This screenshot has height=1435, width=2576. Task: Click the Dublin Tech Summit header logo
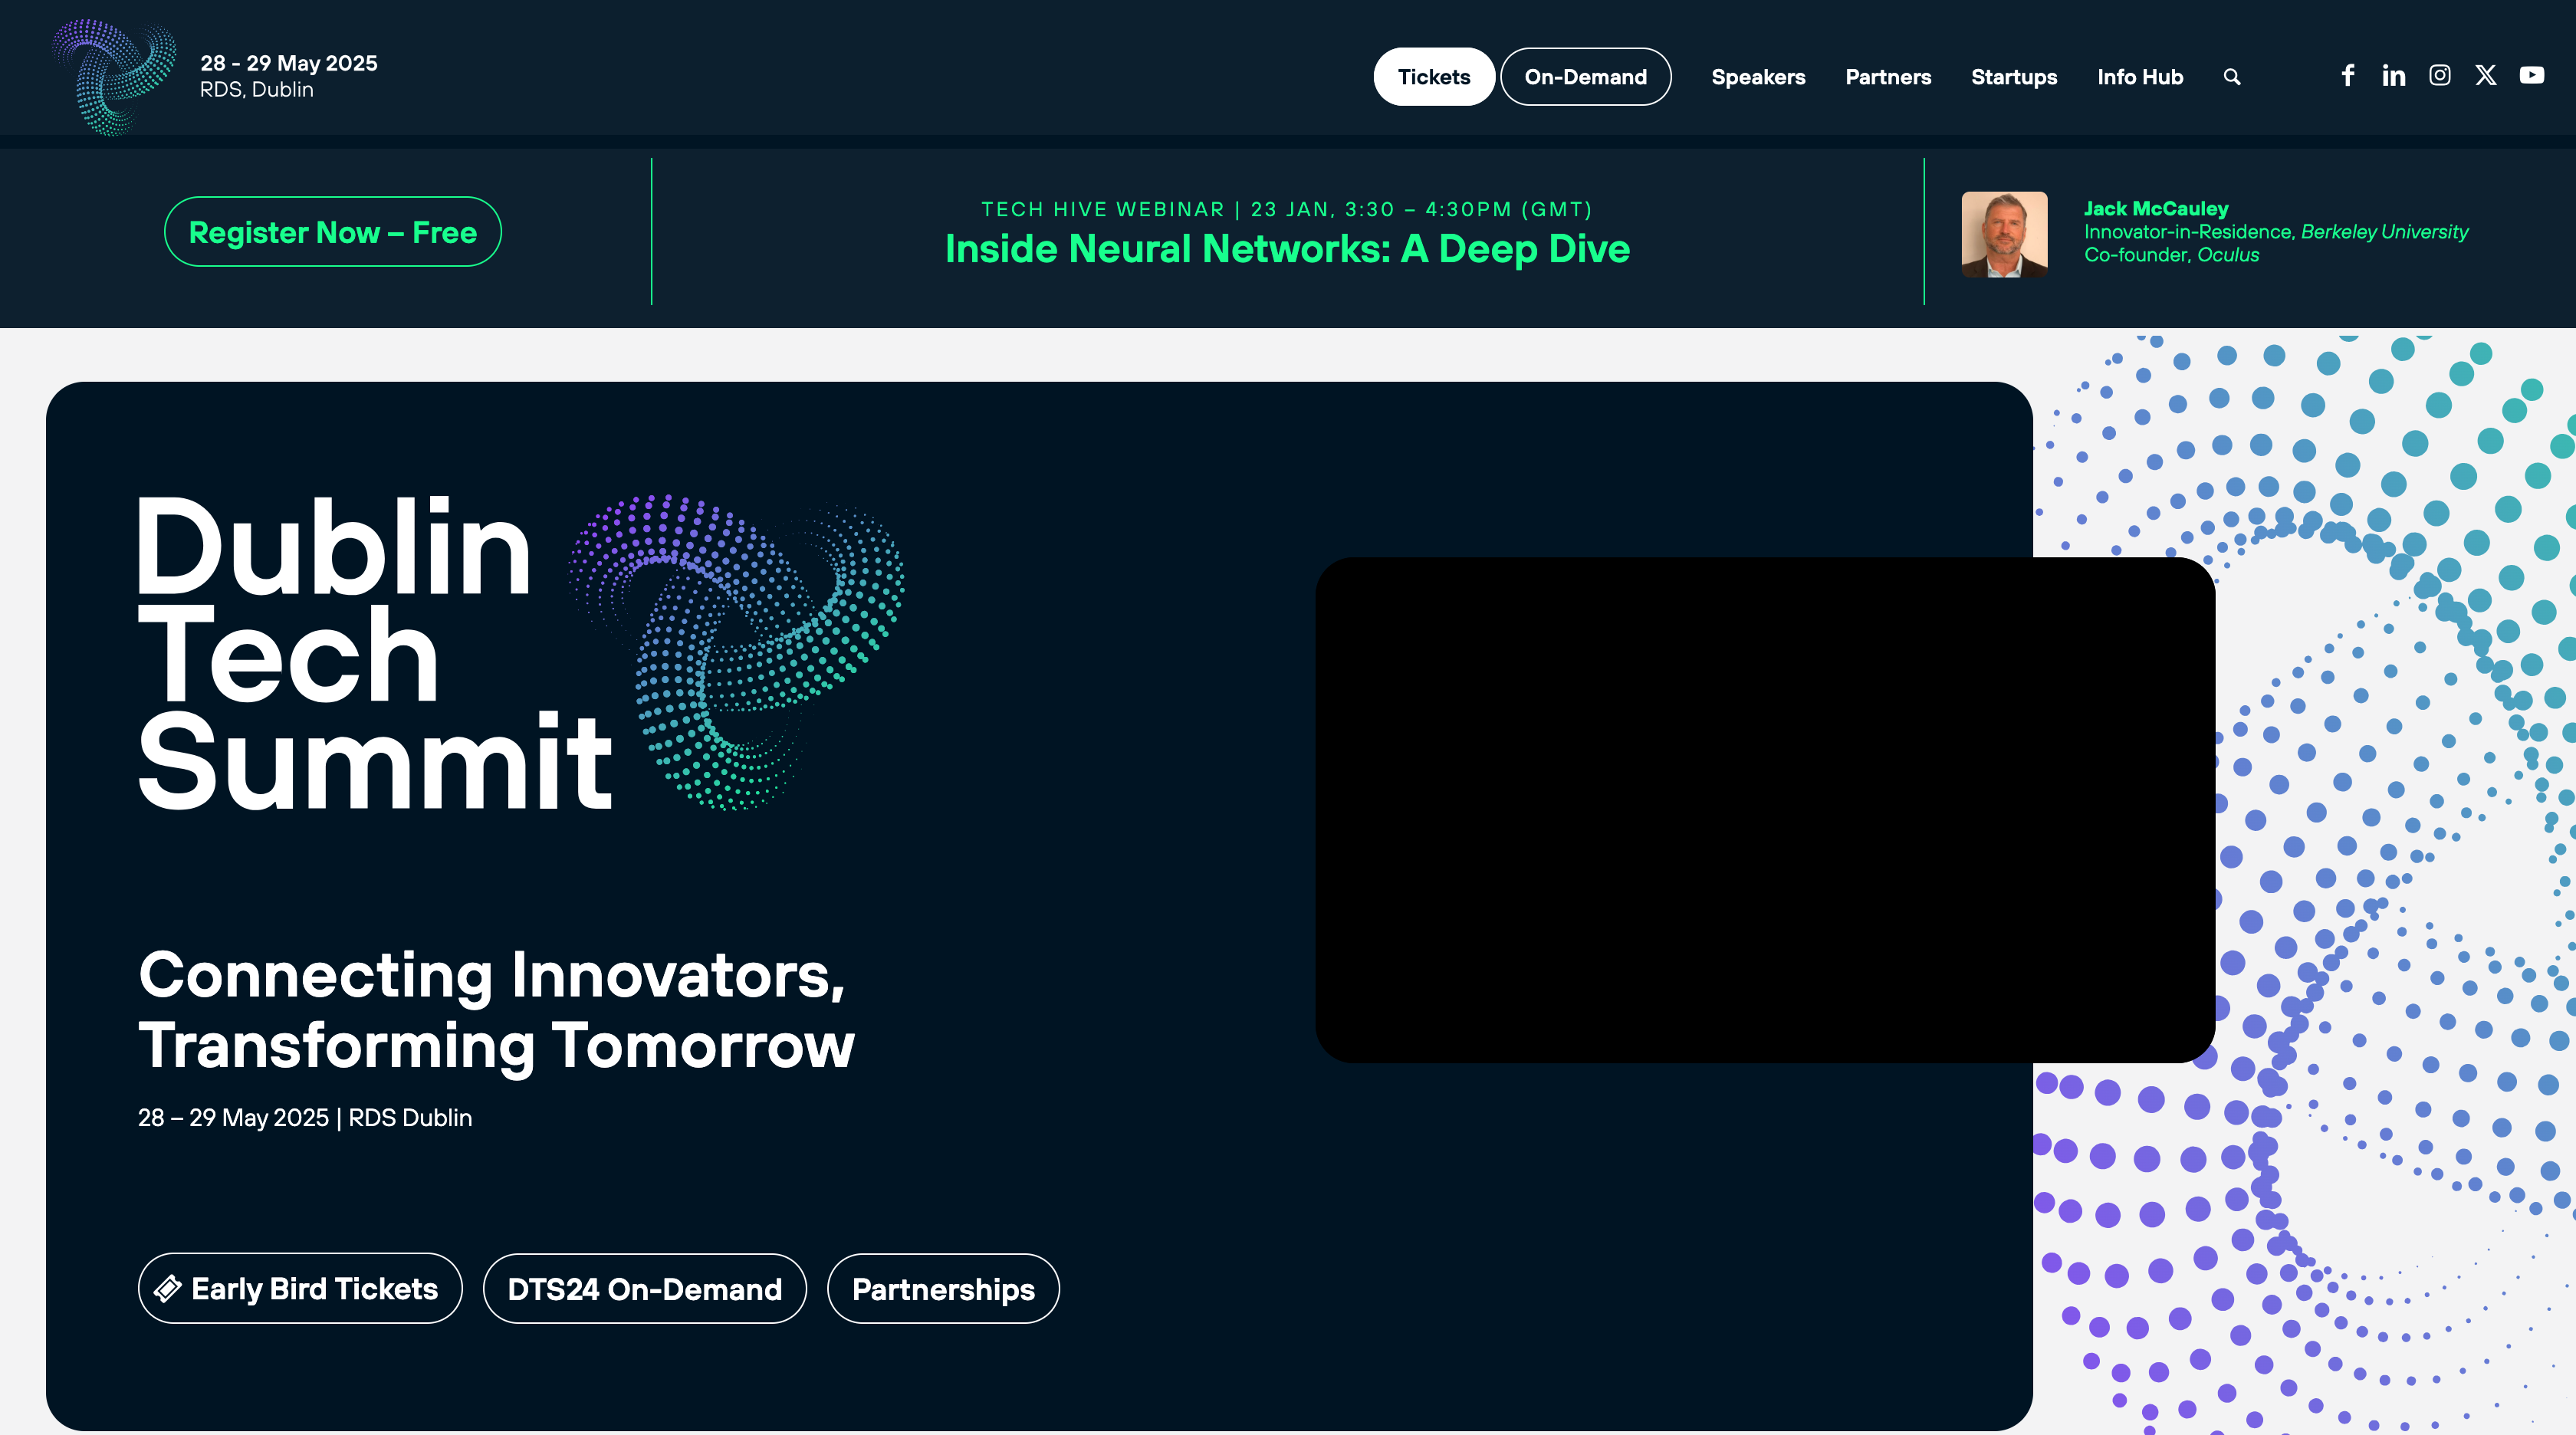tap(114, 76)
